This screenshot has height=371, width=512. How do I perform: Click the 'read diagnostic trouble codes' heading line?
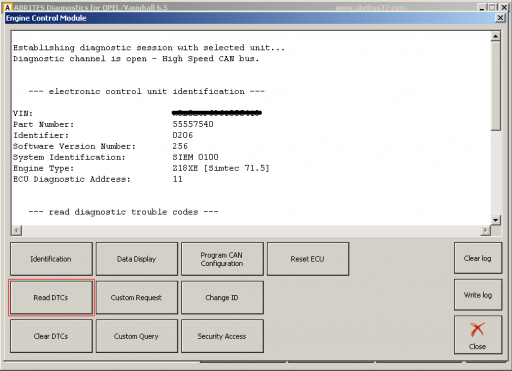pyautogui.click(x=123, y=212)
